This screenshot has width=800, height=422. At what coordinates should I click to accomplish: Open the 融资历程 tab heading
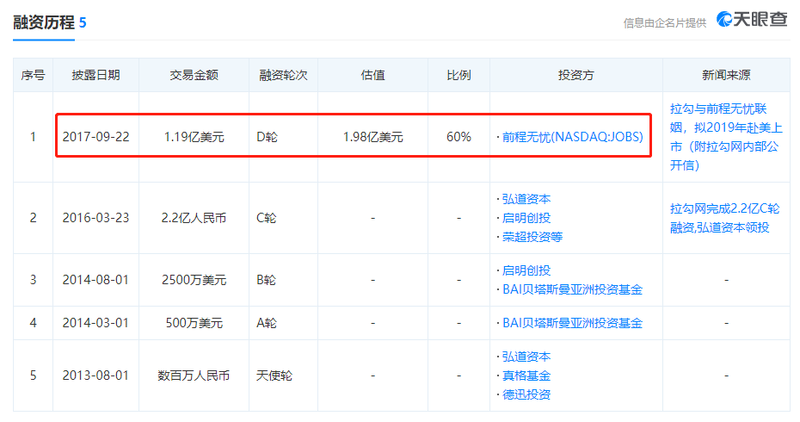pos(44,22)
